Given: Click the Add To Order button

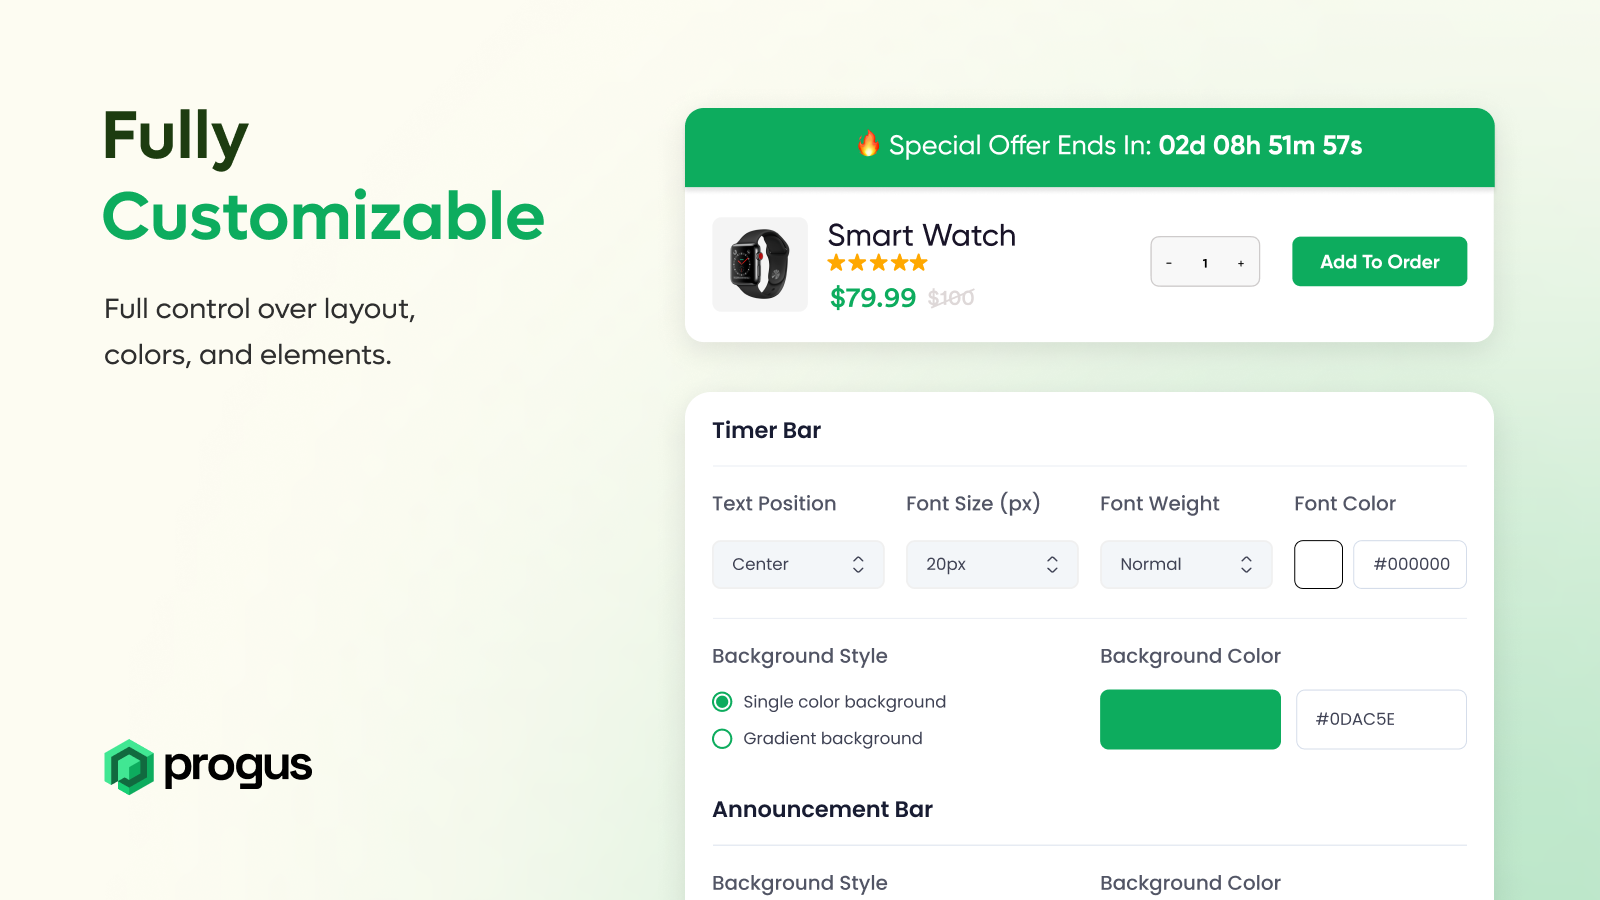Looking at the screenshot, I should [x=1379, y=262].
